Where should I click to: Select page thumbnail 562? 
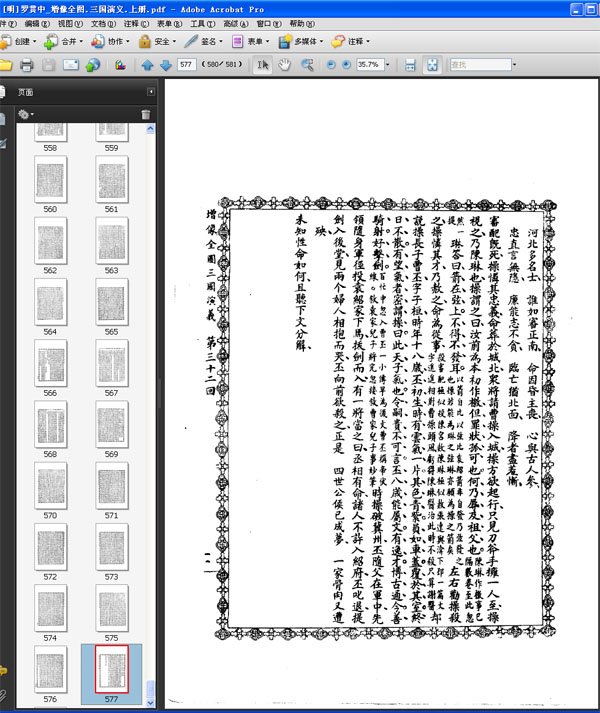pos(50,241)
